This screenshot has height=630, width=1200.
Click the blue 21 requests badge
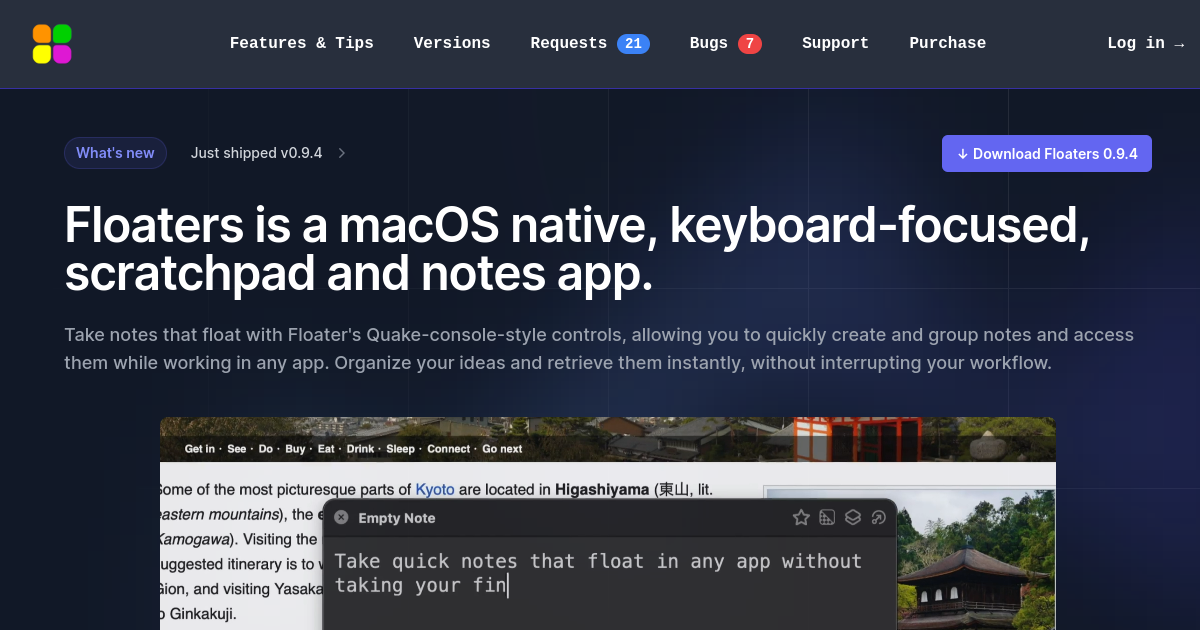pyautogui.click(x=633, y=43)
